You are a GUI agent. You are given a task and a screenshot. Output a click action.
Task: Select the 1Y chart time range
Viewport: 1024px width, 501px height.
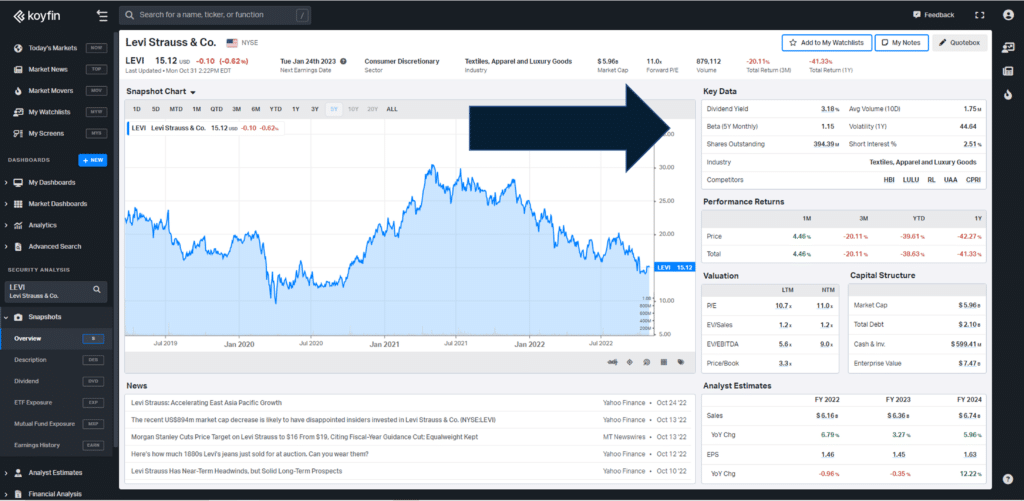tap(295, 108)
